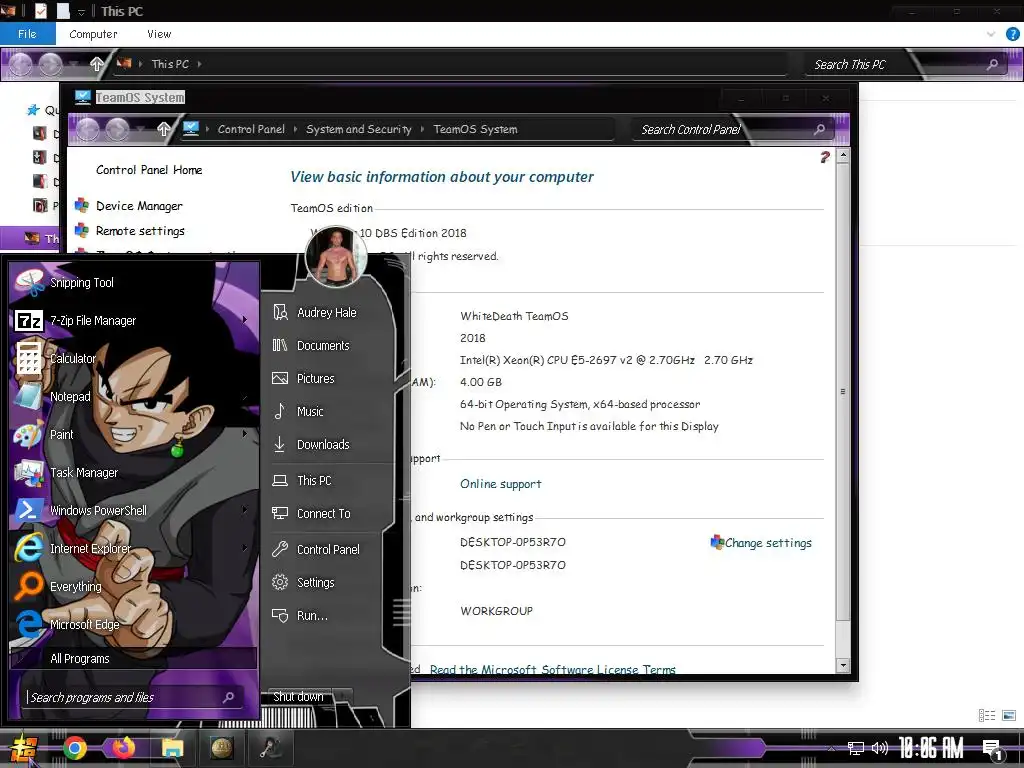Switch to large icons view in This PC
This screenshot has width=1024, height=768.
(1009, 715)
